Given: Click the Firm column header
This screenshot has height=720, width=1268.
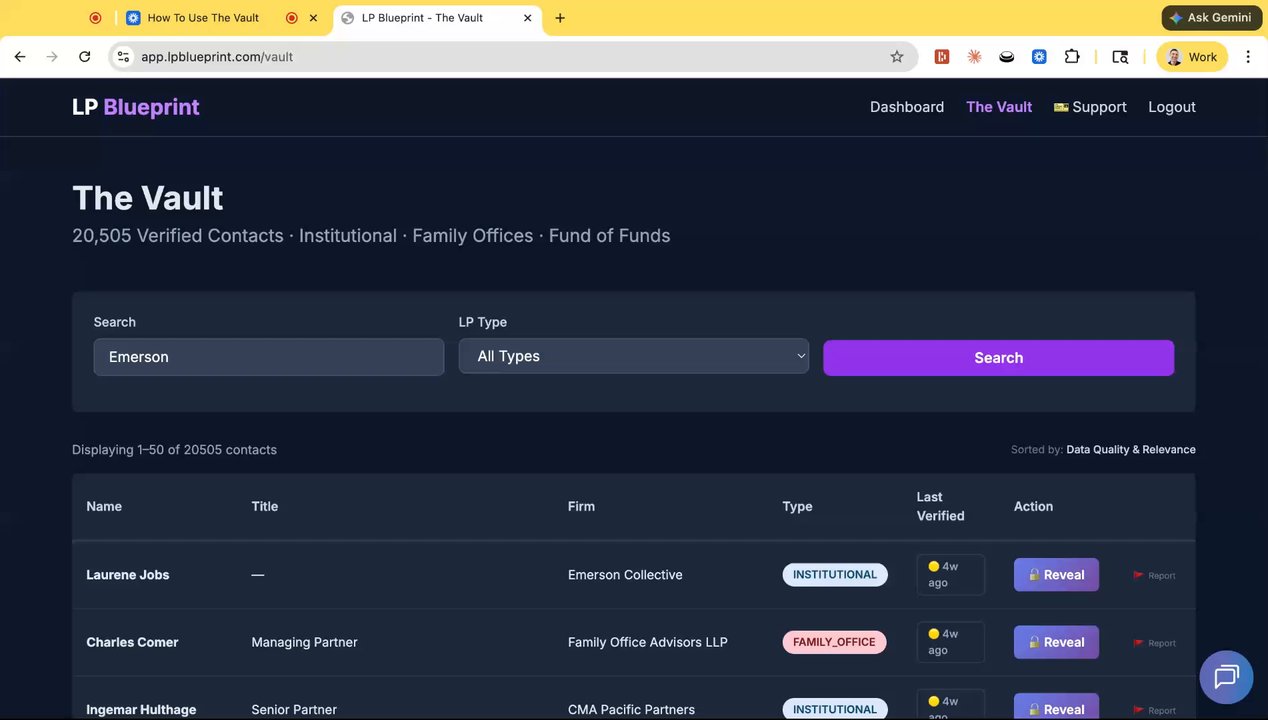Looking at the screenshot, I should point(581,507).
